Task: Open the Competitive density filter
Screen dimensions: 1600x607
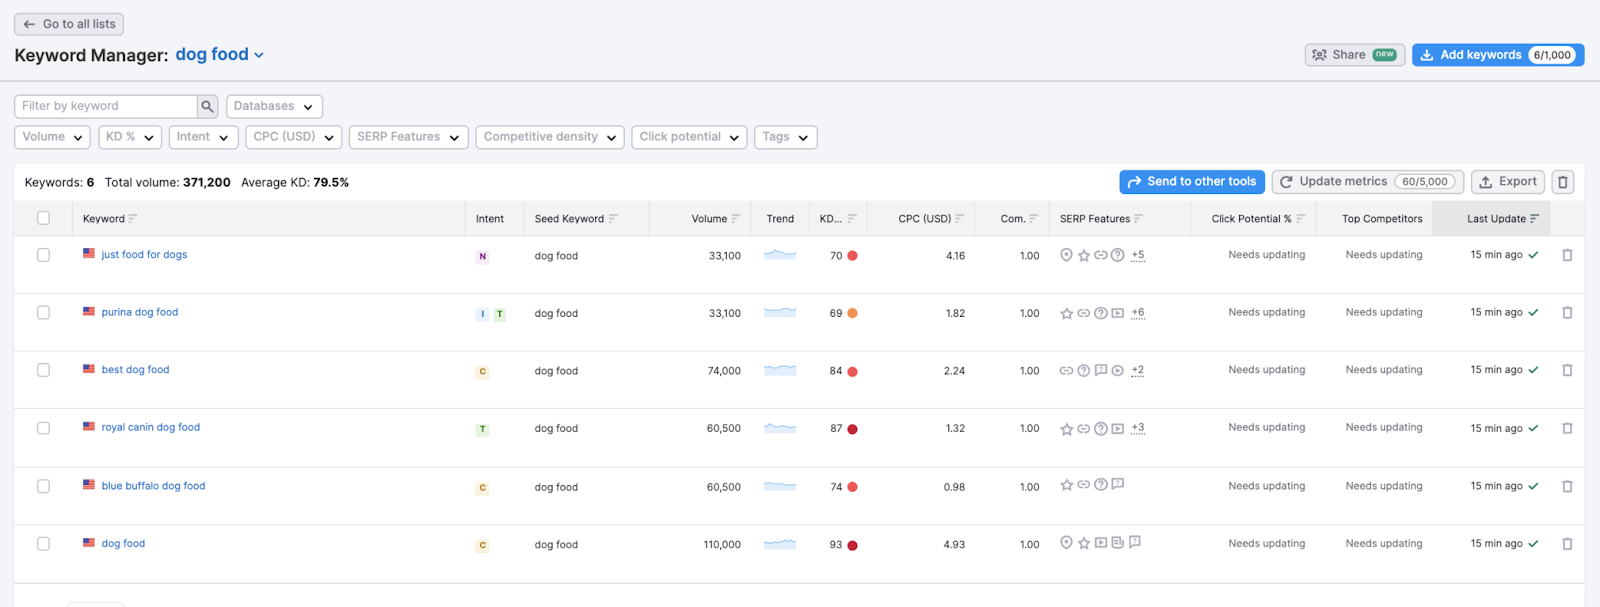Action: coord(550,137)
